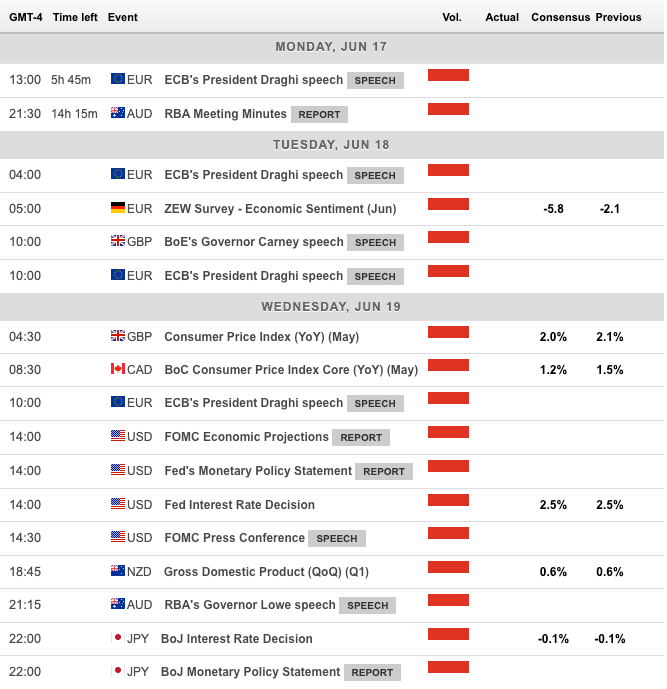This screenshot has width=667, height=689.
Task: Click the New Zealand flag on GDP row
Action: [x=118, y=572]
